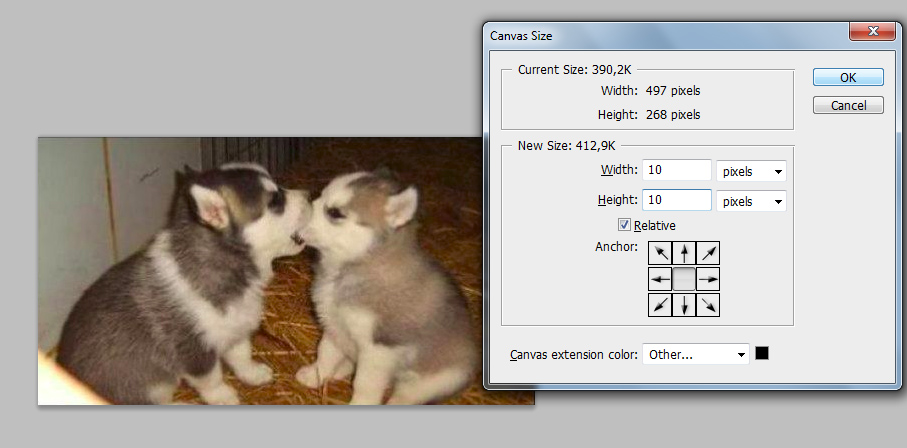Open the Height units pixels dropdown
Screen dimensions: 907x448
pos(751,201)
